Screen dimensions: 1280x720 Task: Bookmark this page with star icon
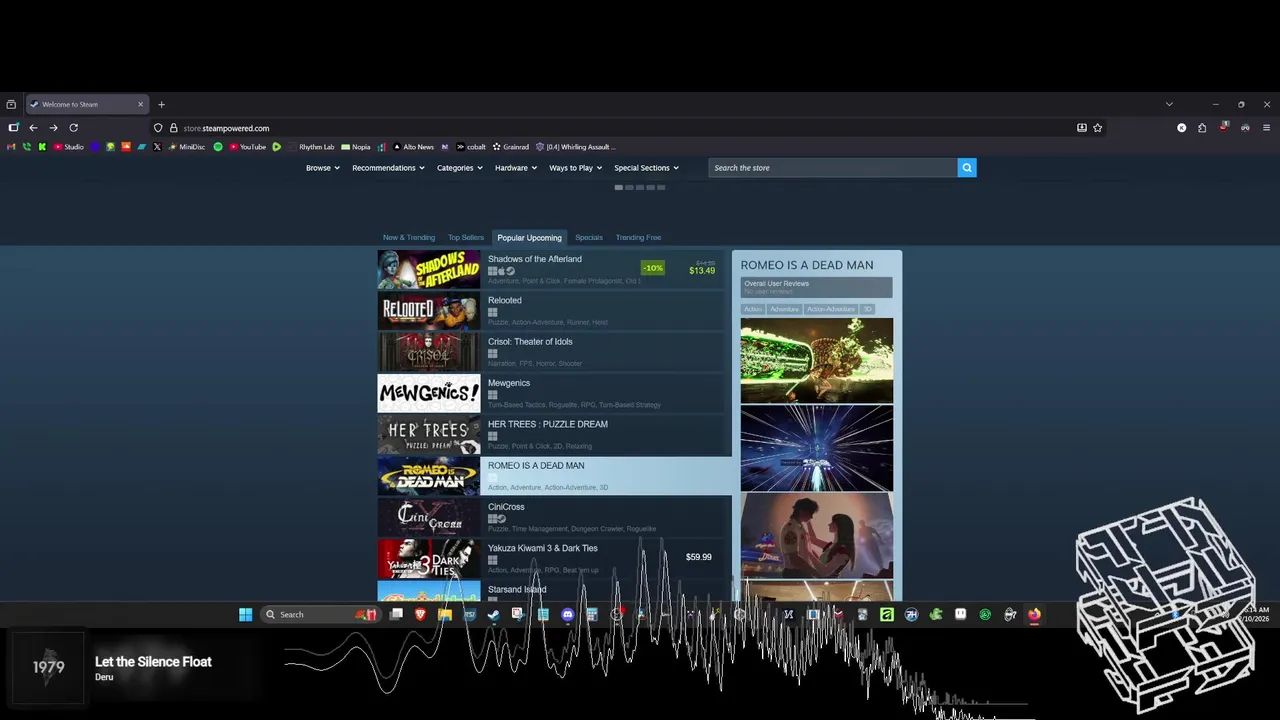click(1097, 128)
